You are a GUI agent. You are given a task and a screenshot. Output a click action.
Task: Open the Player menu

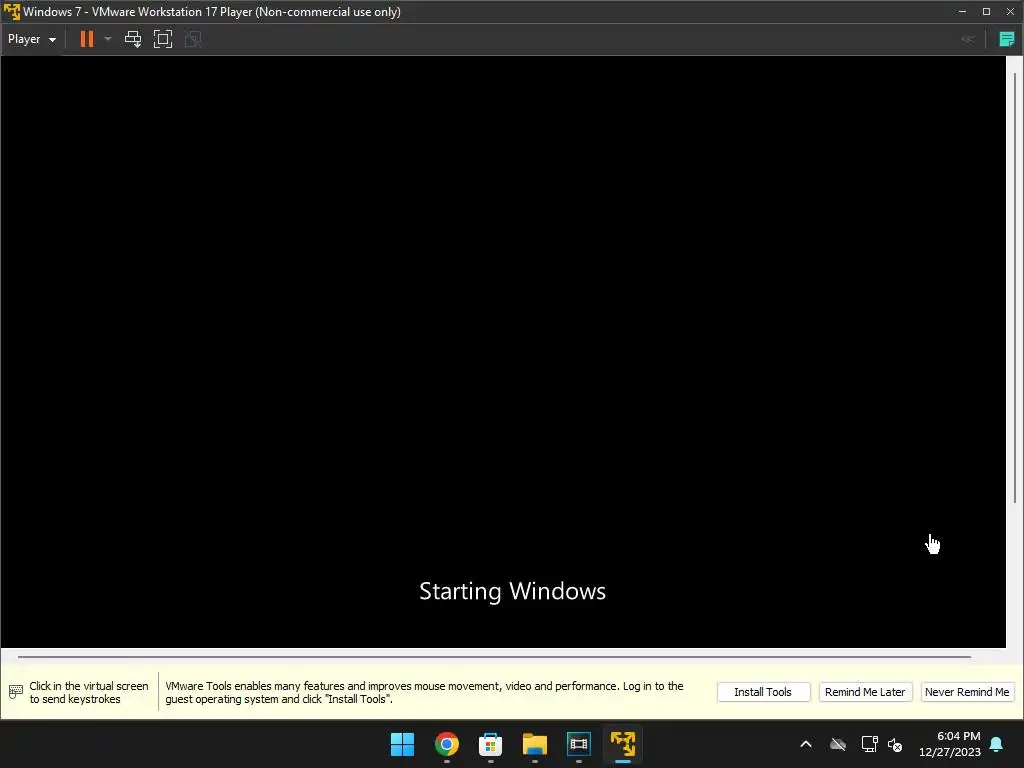click(x=31, y=39)
